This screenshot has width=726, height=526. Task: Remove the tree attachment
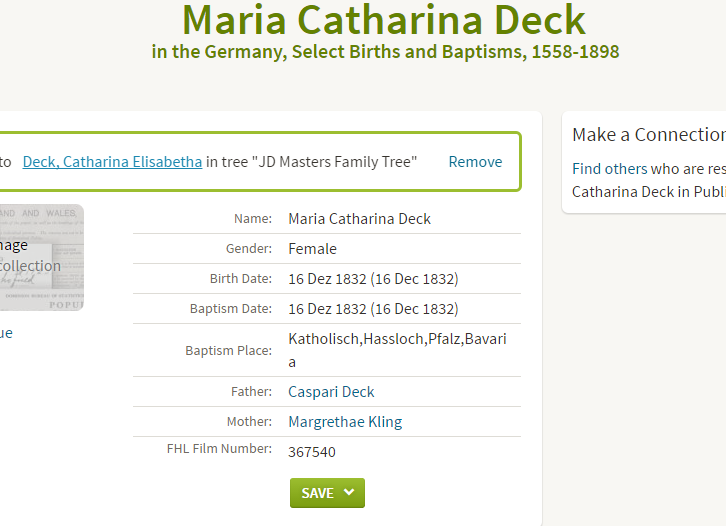[475, 162]
